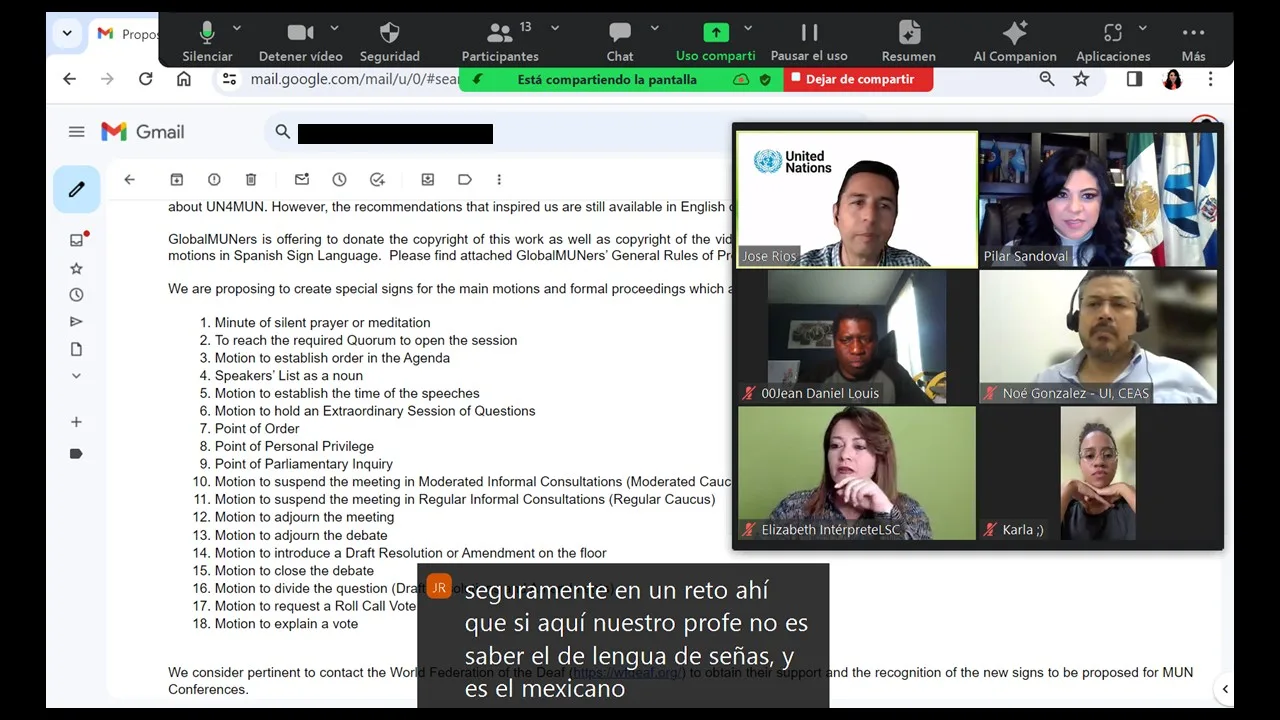Archive the open email
Viewport: 1280px width, 720px height.
177,180
